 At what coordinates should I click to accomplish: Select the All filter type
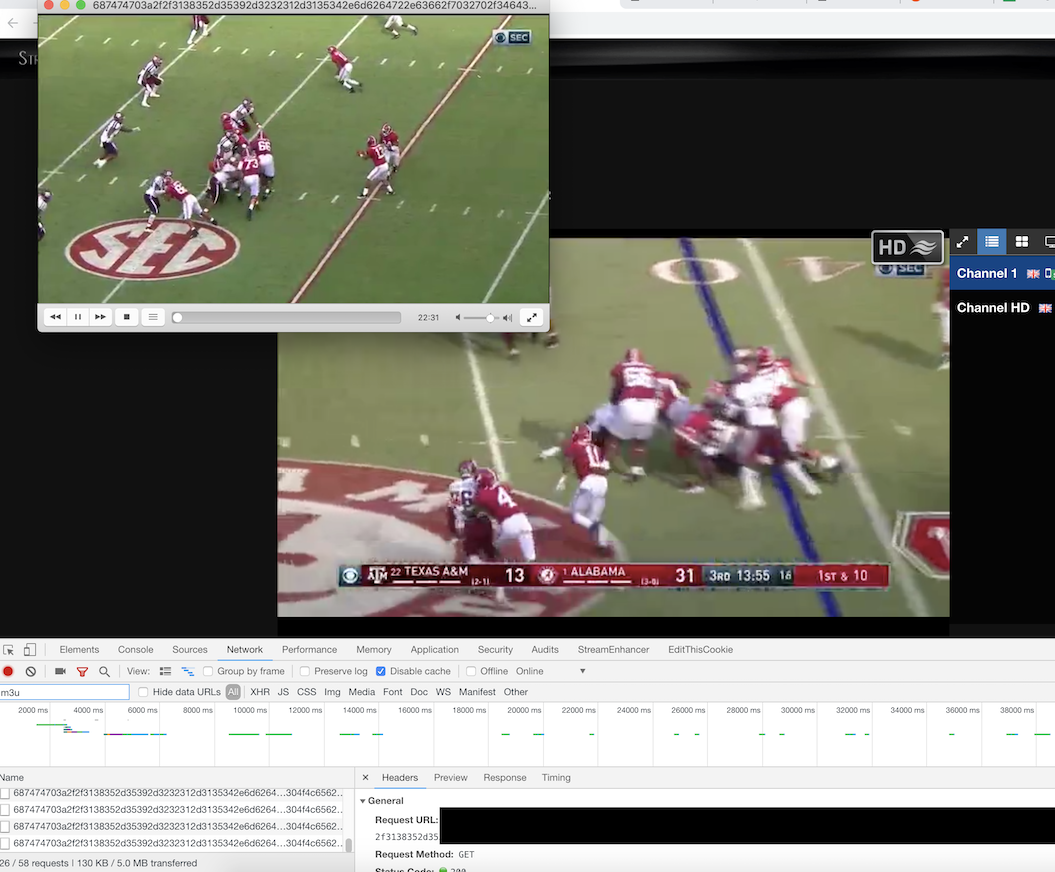click(233, 692)
